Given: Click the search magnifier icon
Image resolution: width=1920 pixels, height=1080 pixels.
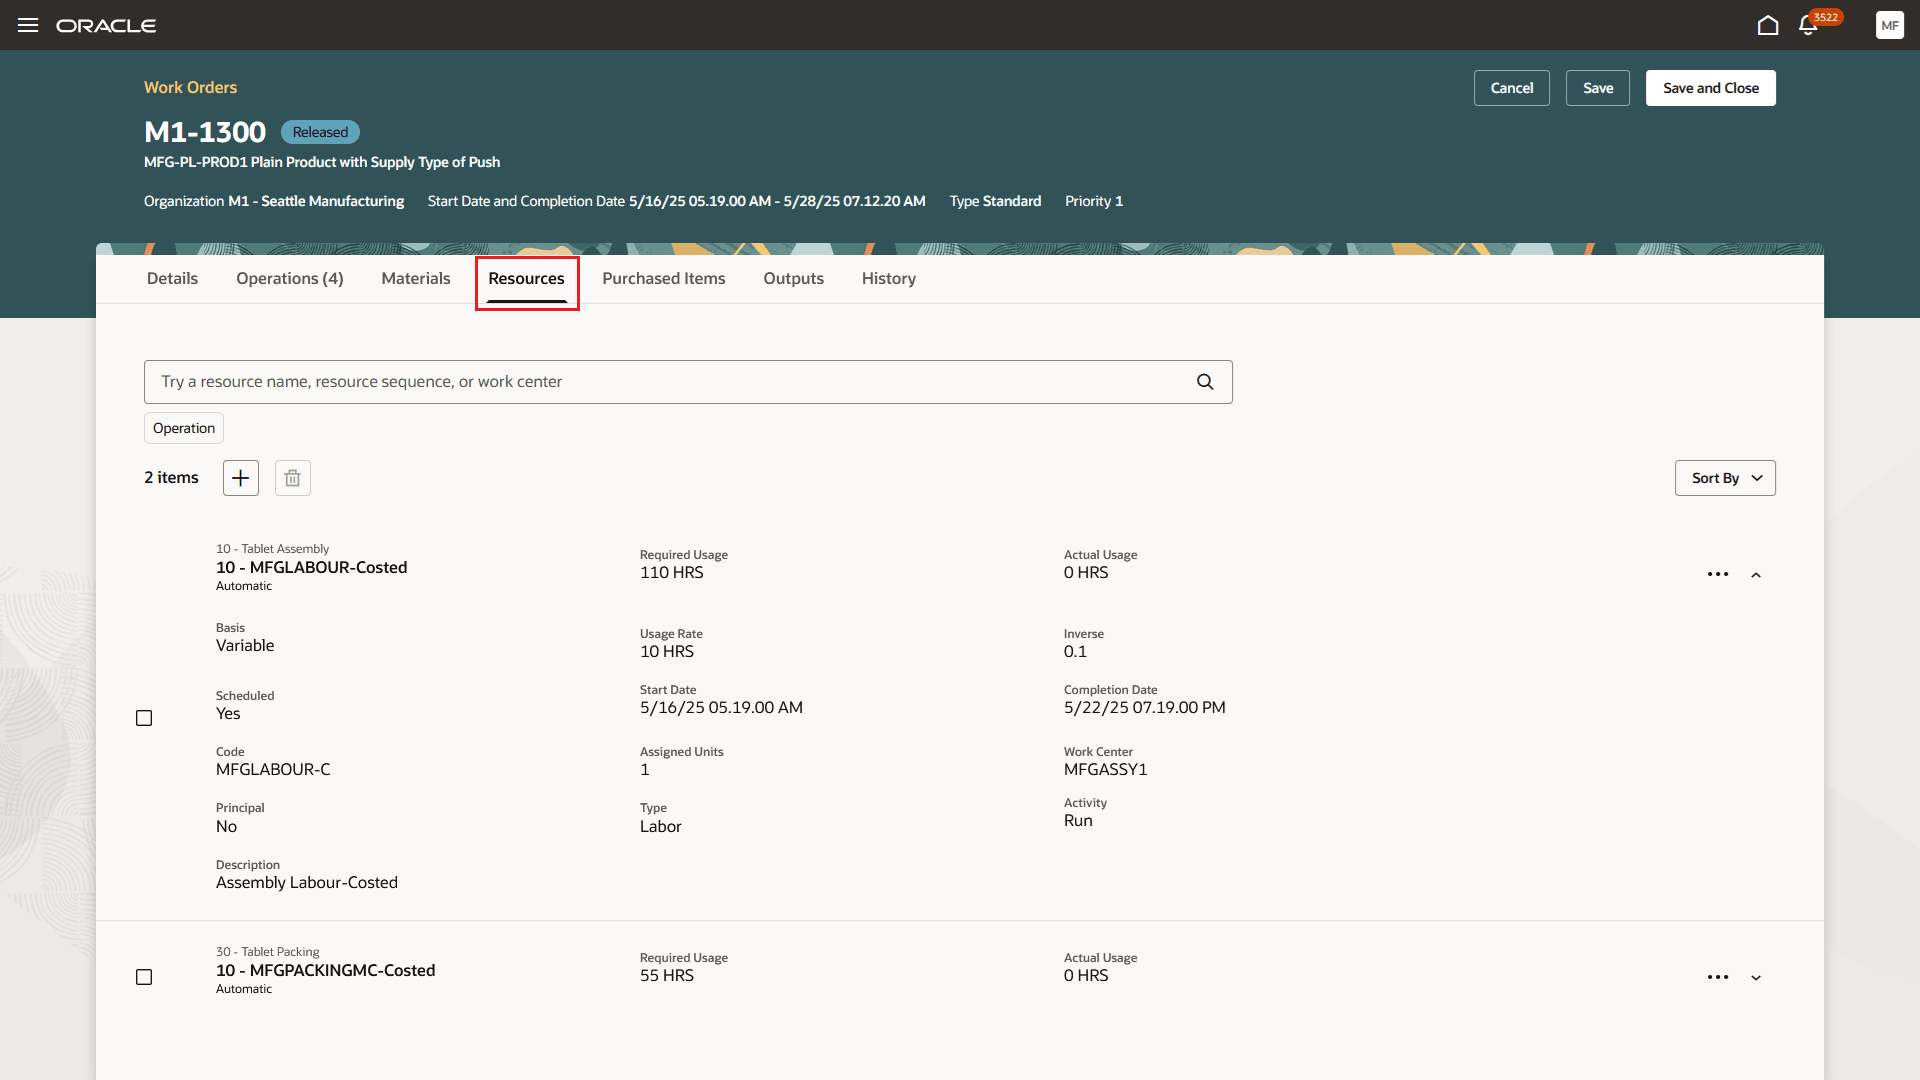Looking at the screenshot, I should pos(1205,382).
